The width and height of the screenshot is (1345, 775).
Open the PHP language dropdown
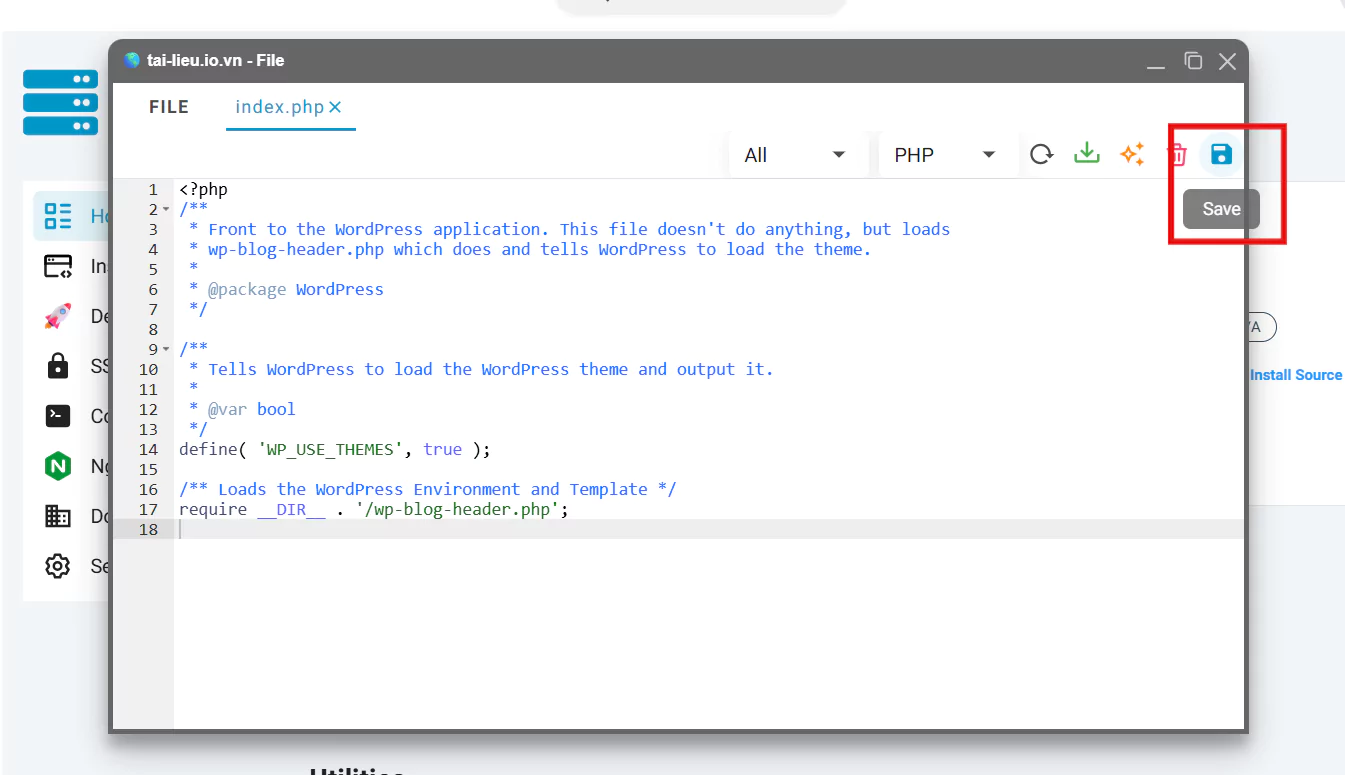click(945, 155)
